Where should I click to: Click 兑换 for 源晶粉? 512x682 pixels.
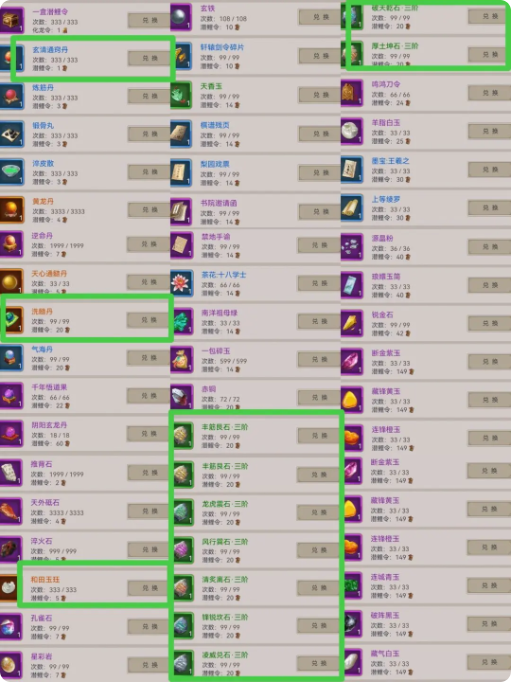point(489,247)
